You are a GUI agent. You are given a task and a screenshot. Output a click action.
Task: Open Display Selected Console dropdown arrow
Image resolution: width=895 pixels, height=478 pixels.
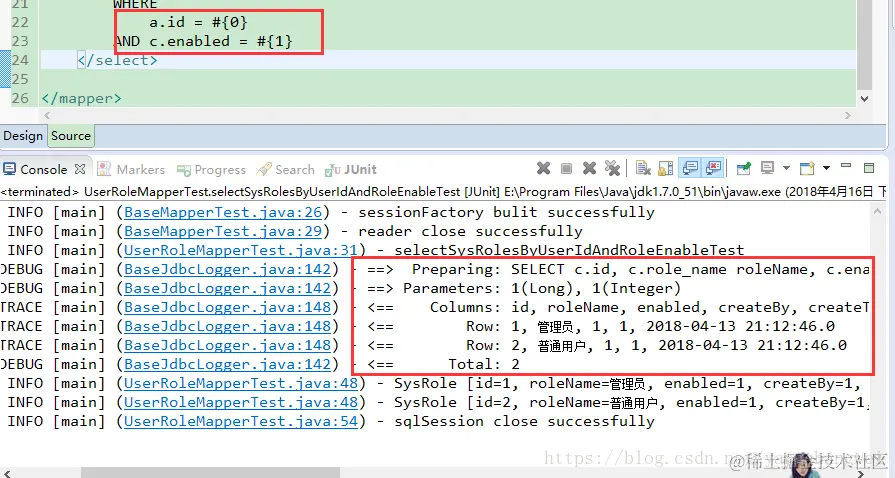(x=786, y=168)
